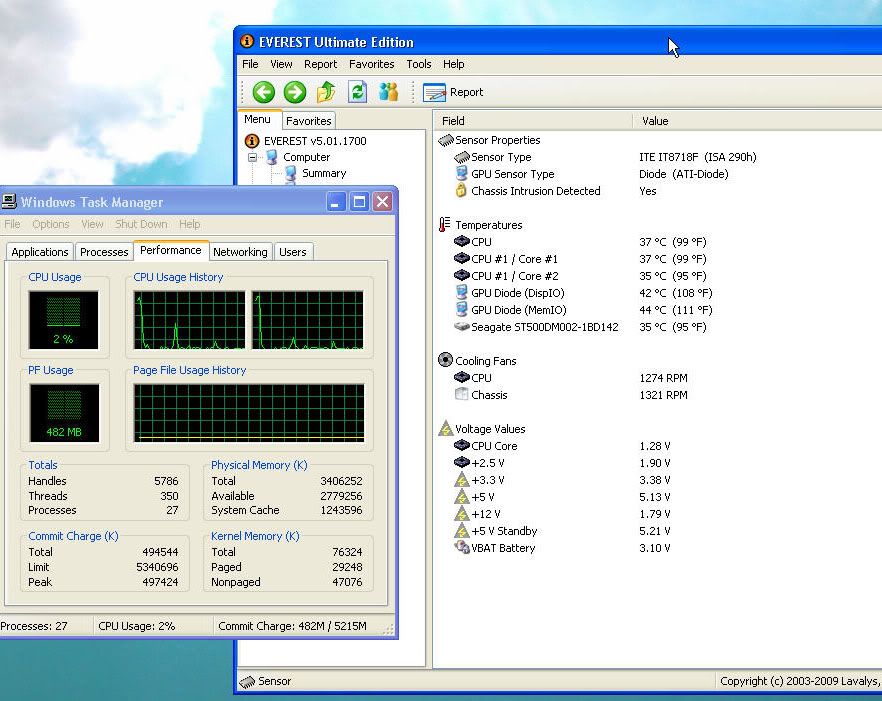Select the Performance tab in Task Manager
Screen dimensions: 882x701
coord(171,250)
